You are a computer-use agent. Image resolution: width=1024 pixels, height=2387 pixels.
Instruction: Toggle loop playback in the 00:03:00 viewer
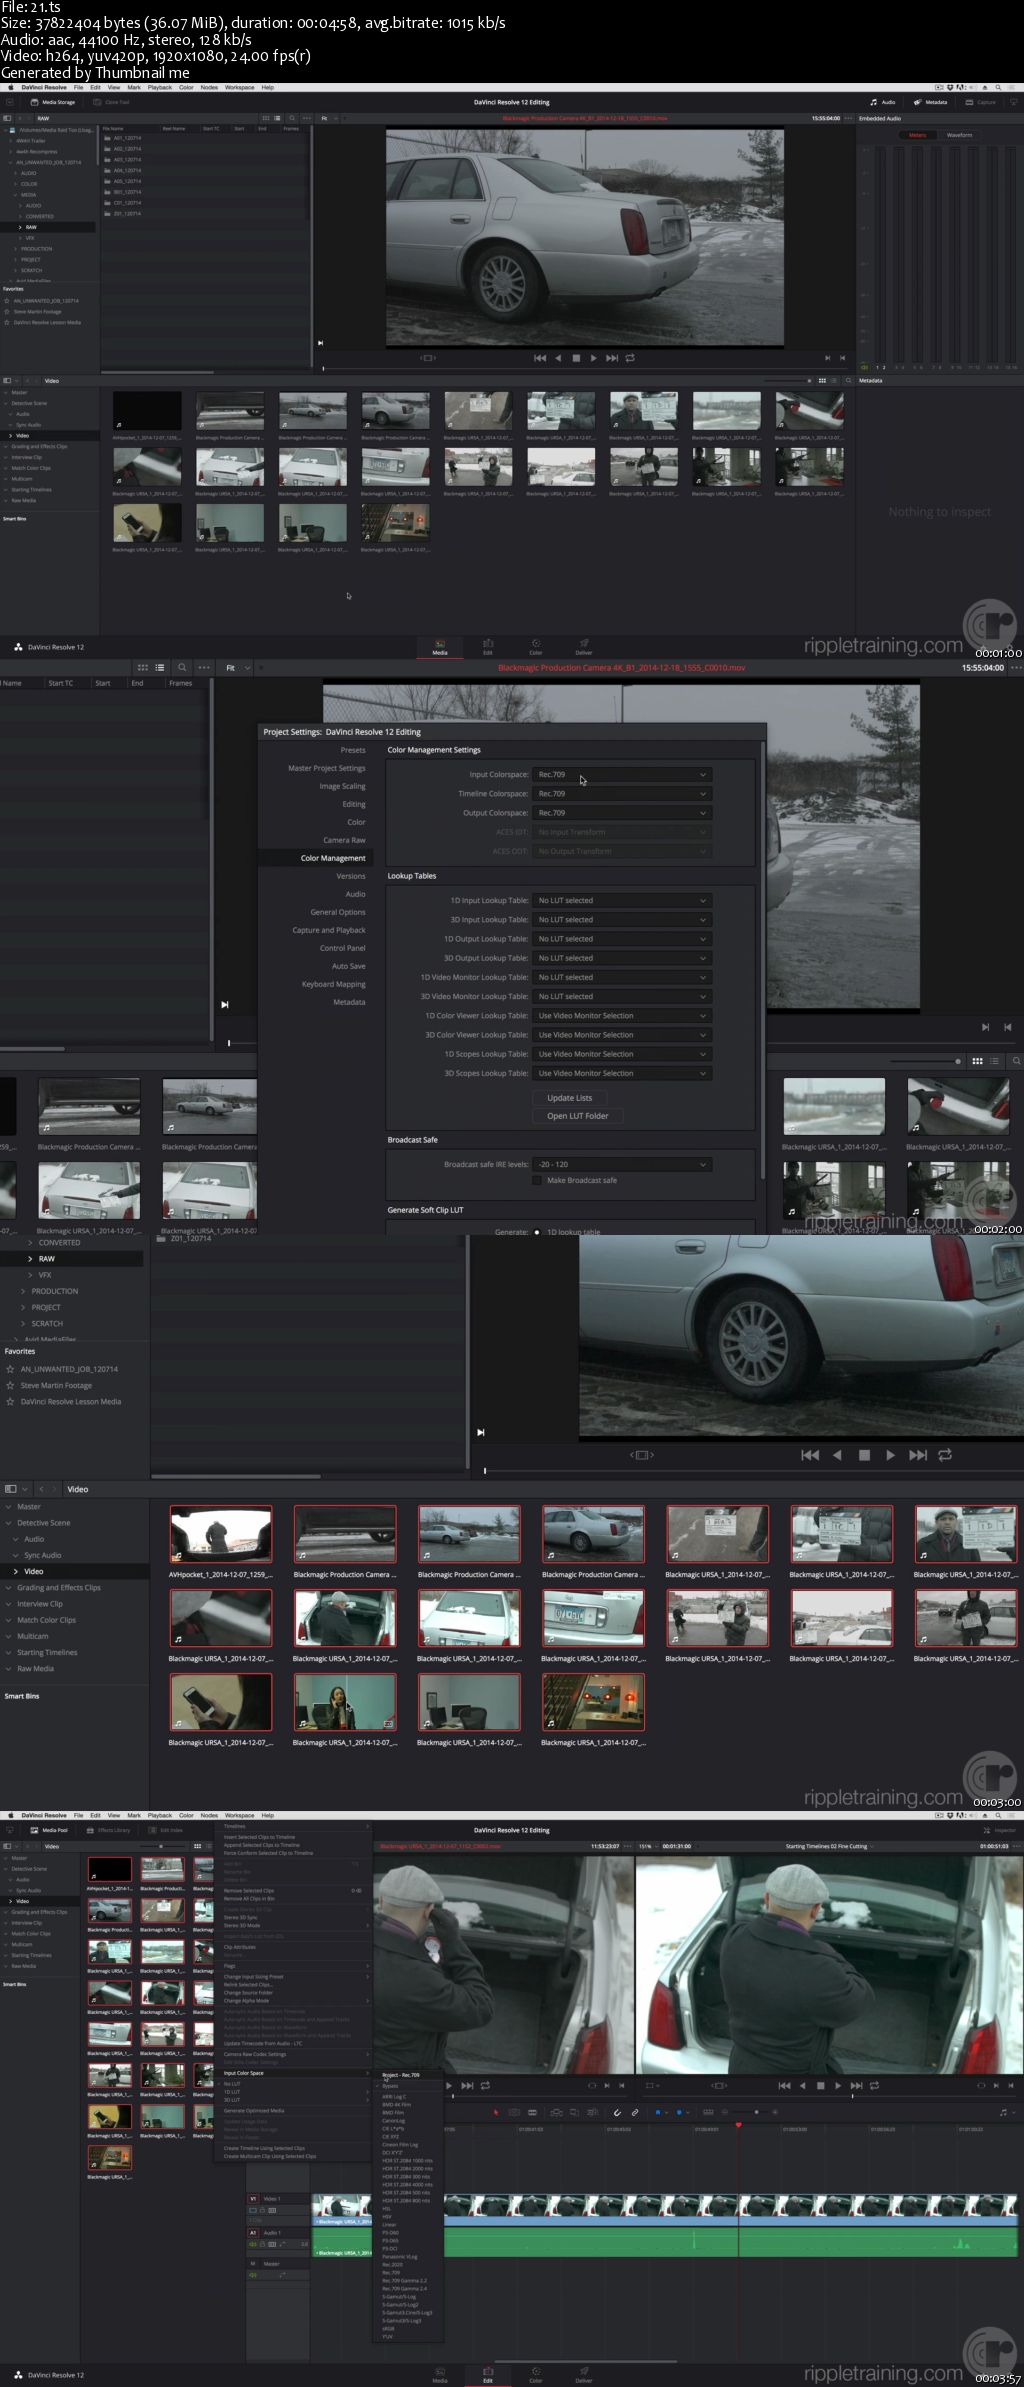pyautogui.click(x=945, y=1456)
